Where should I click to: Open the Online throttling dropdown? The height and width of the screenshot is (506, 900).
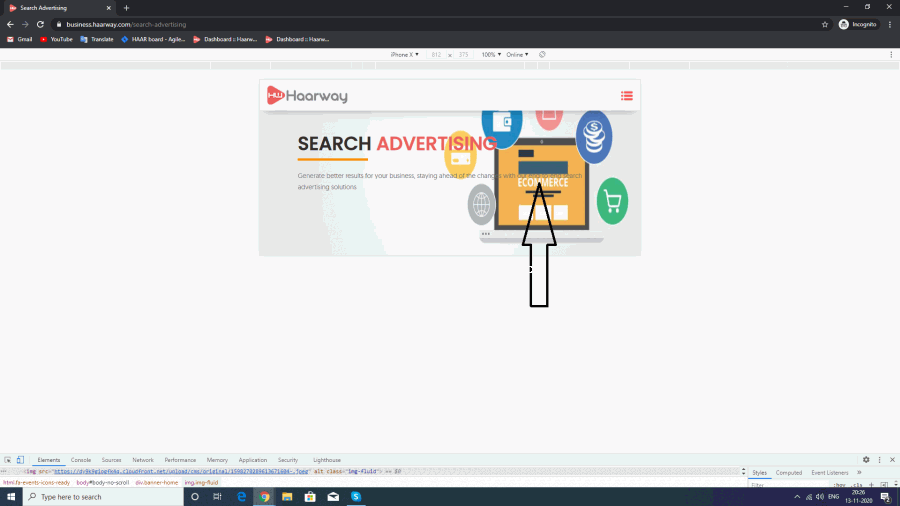point(517,54)
